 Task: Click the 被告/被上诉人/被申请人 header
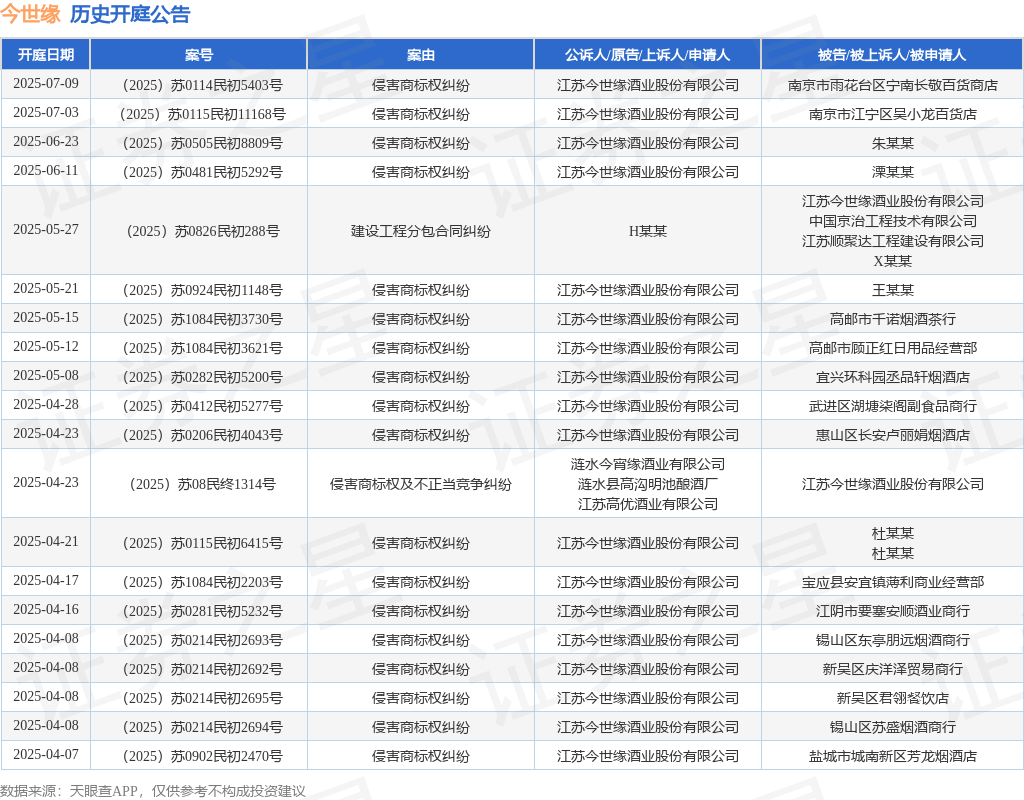point(892,55)
